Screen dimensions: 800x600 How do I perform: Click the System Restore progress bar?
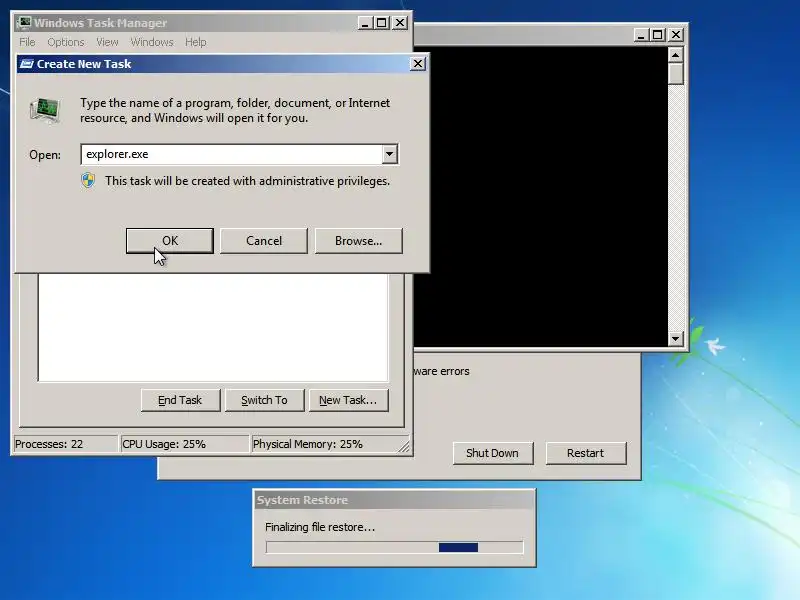[394, 547]
